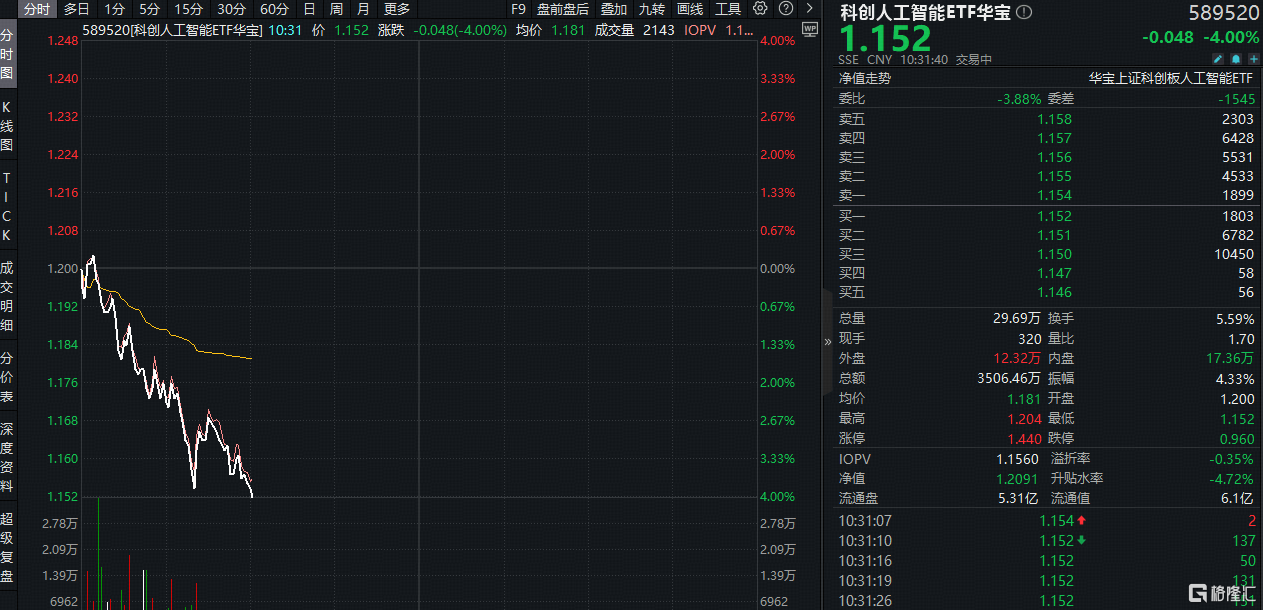This screenshot has width=1263, height=610.
Task: Open 叠加 overlay option
Action: click(x=613, y=9)
